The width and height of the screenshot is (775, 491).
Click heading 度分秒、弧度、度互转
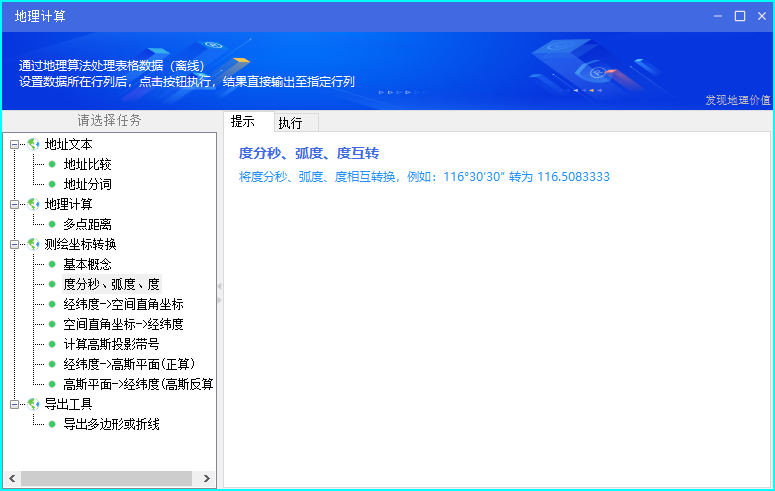309,153
